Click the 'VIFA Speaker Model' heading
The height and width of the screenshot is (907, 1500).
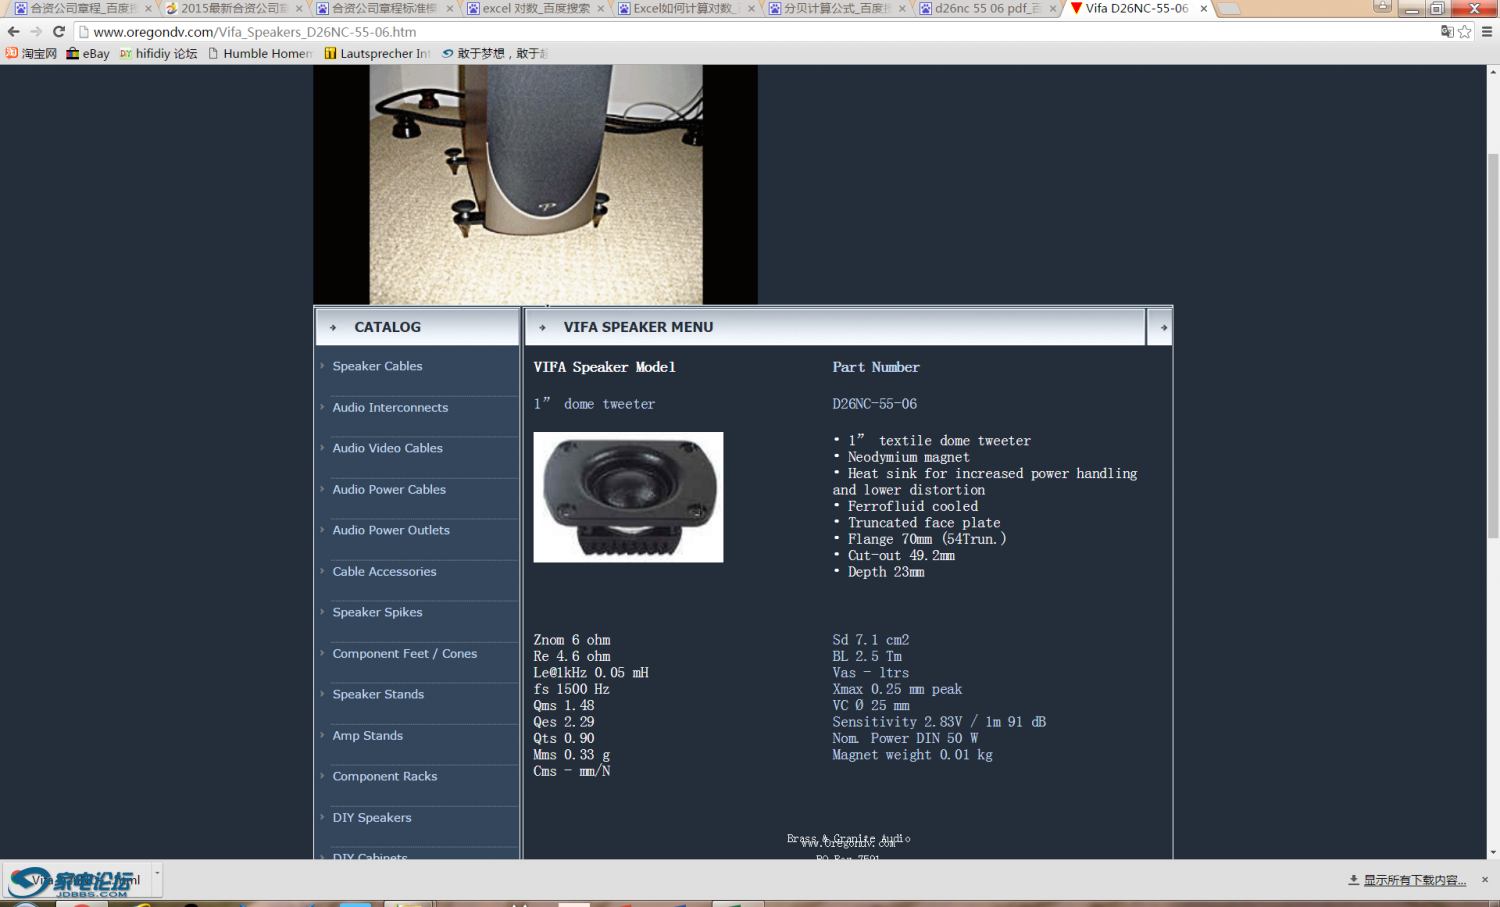click(604, 367)
